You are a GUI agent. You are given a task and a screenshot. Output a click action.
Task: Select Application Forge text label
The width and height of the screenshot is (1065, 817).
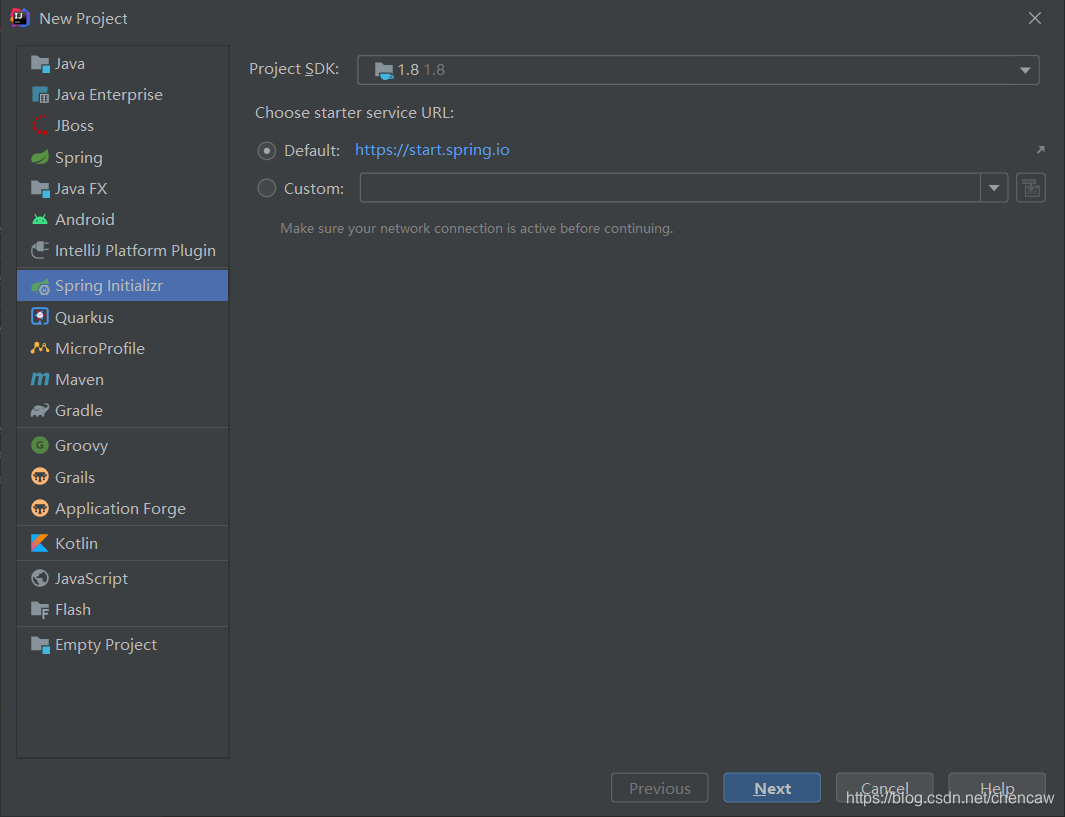[x=120, y=509]
